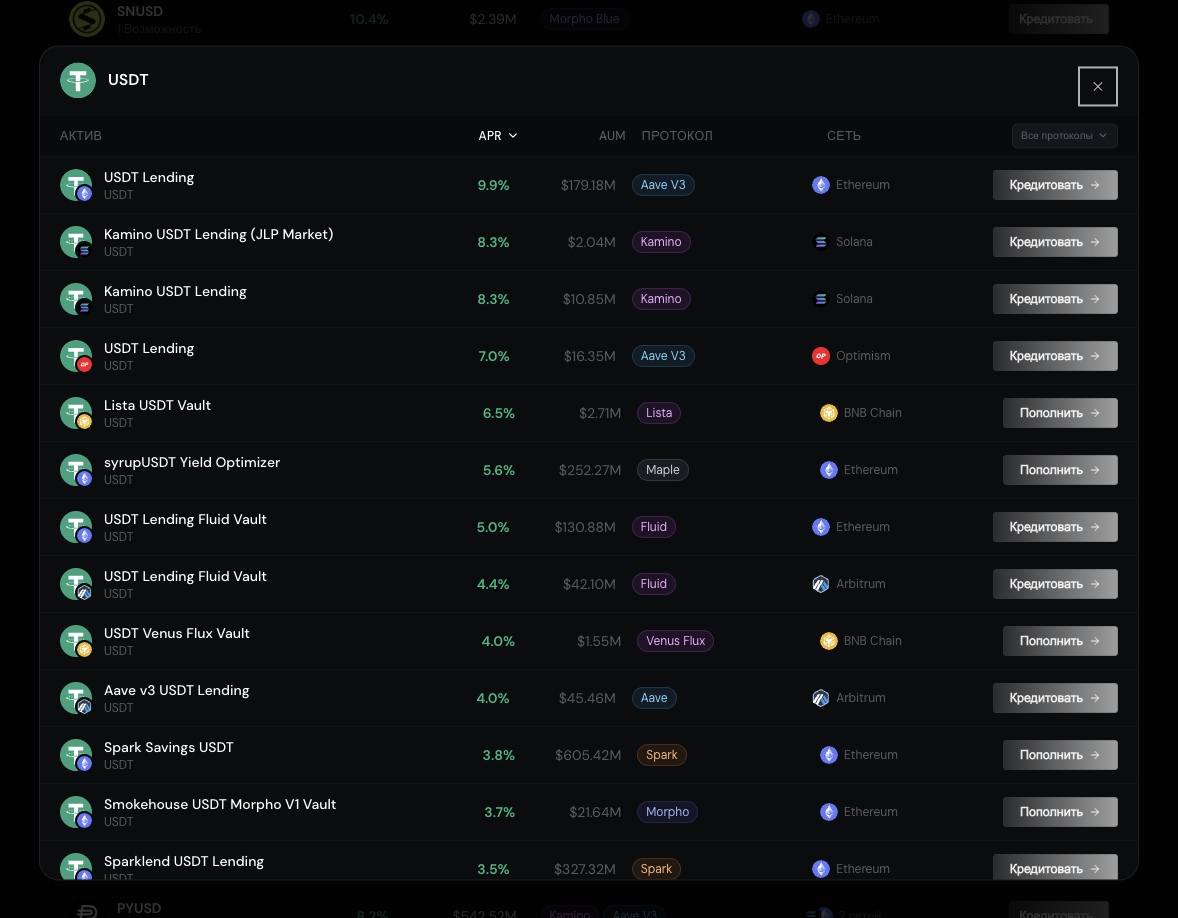This screenshot has width=1178, height=918.
Task: Click Пополнить for USDT Venus Flux Vault
Action: [x=1059, y=641]
